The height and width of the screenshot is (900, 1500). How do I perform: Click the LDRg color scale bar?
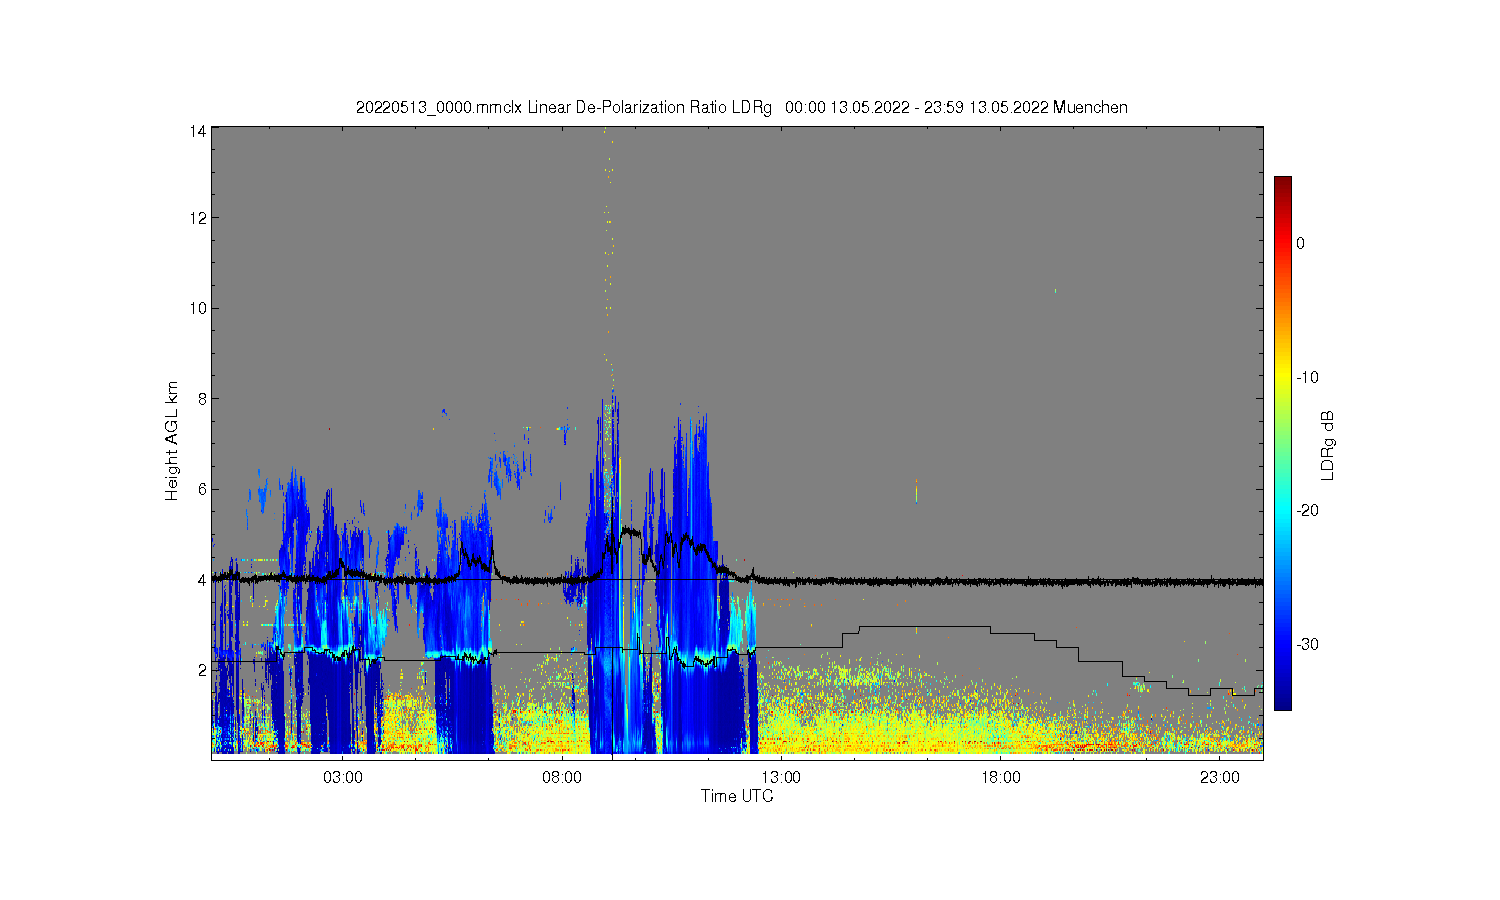[x=1282, y=443]
